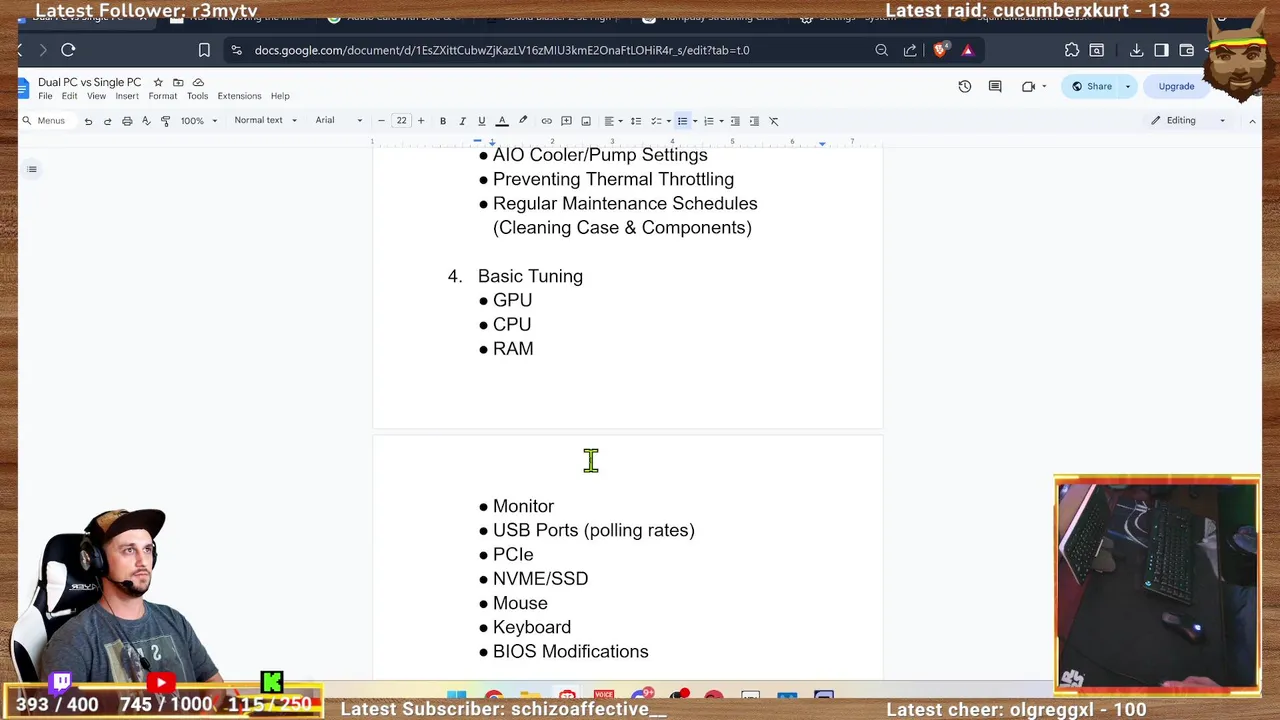Click the Menus search box
The height and width of the screenshot is (720, 1280).
tap(44, 121)
